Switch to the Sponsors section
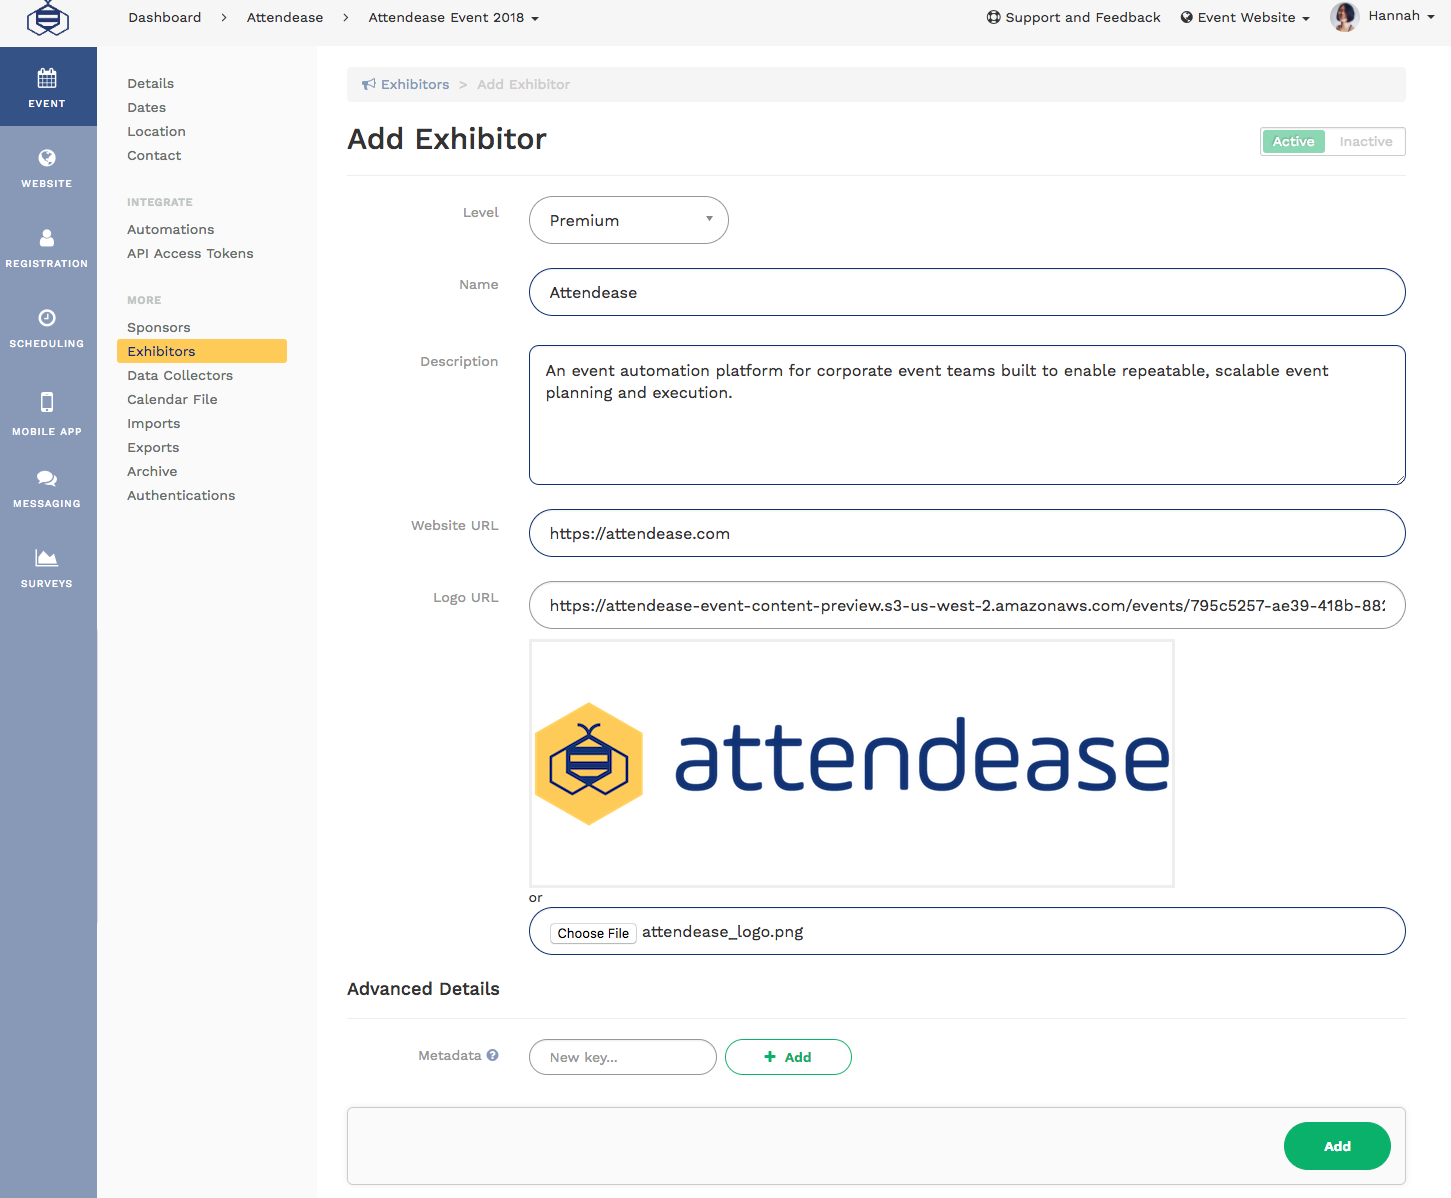 point(158,327)
